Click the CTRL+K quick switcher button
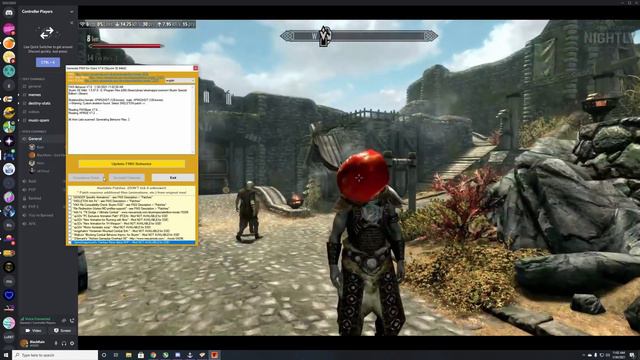The image size is (640, 360). click(x=48, y=62)
